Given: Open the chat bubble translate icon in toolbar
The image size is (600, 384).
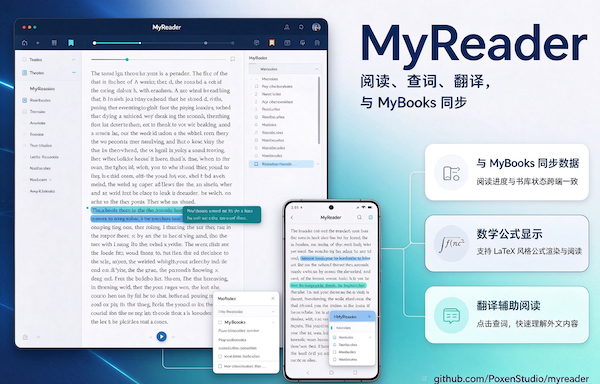Looking at the screenshot, I should (x=302, y=43).
